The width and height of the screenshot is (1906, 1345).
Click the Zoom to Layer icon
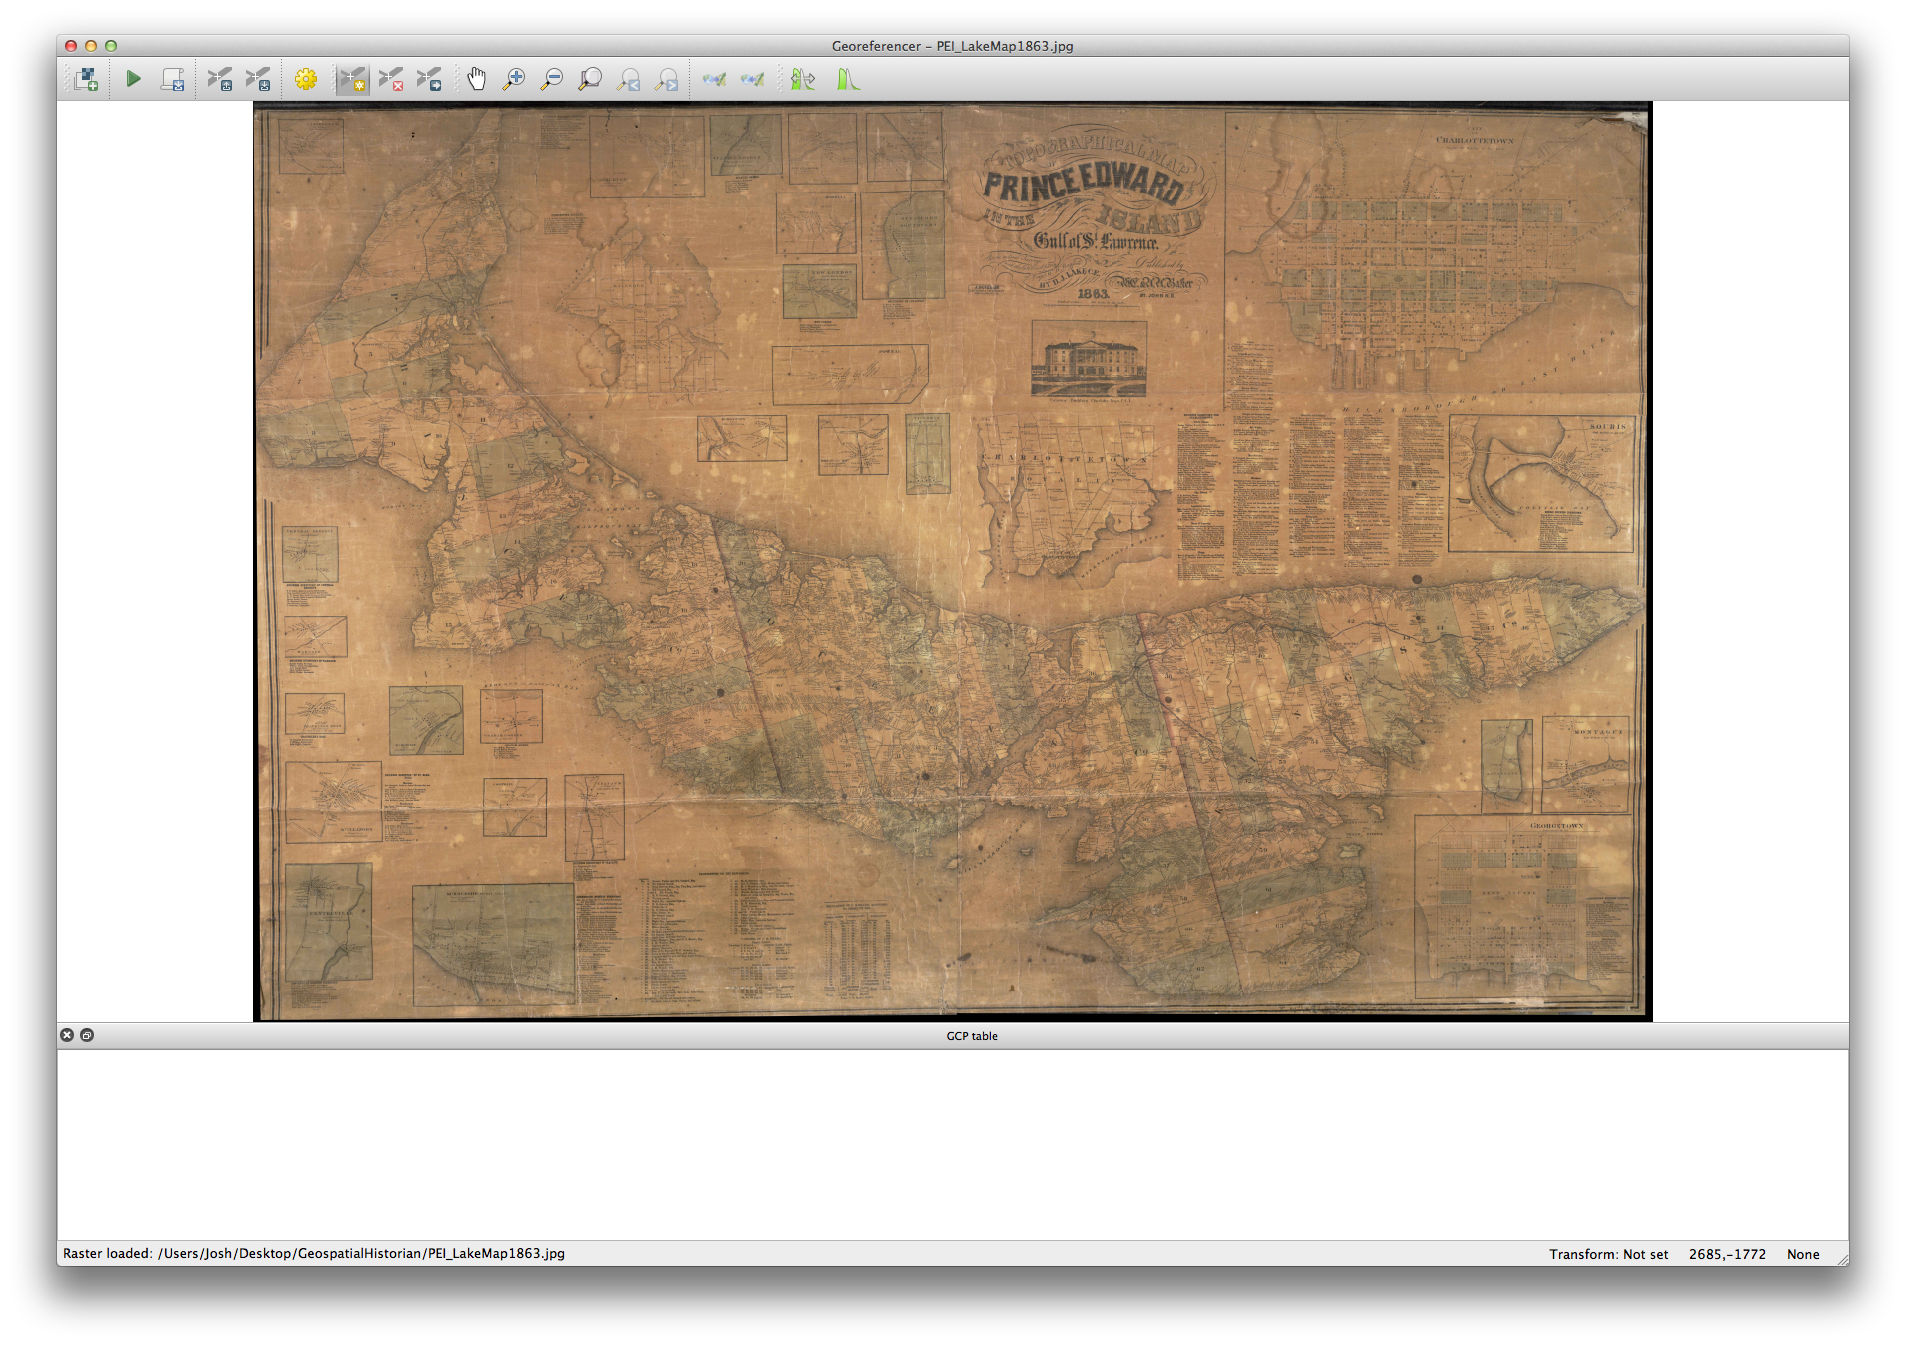[x=590, y=79]
